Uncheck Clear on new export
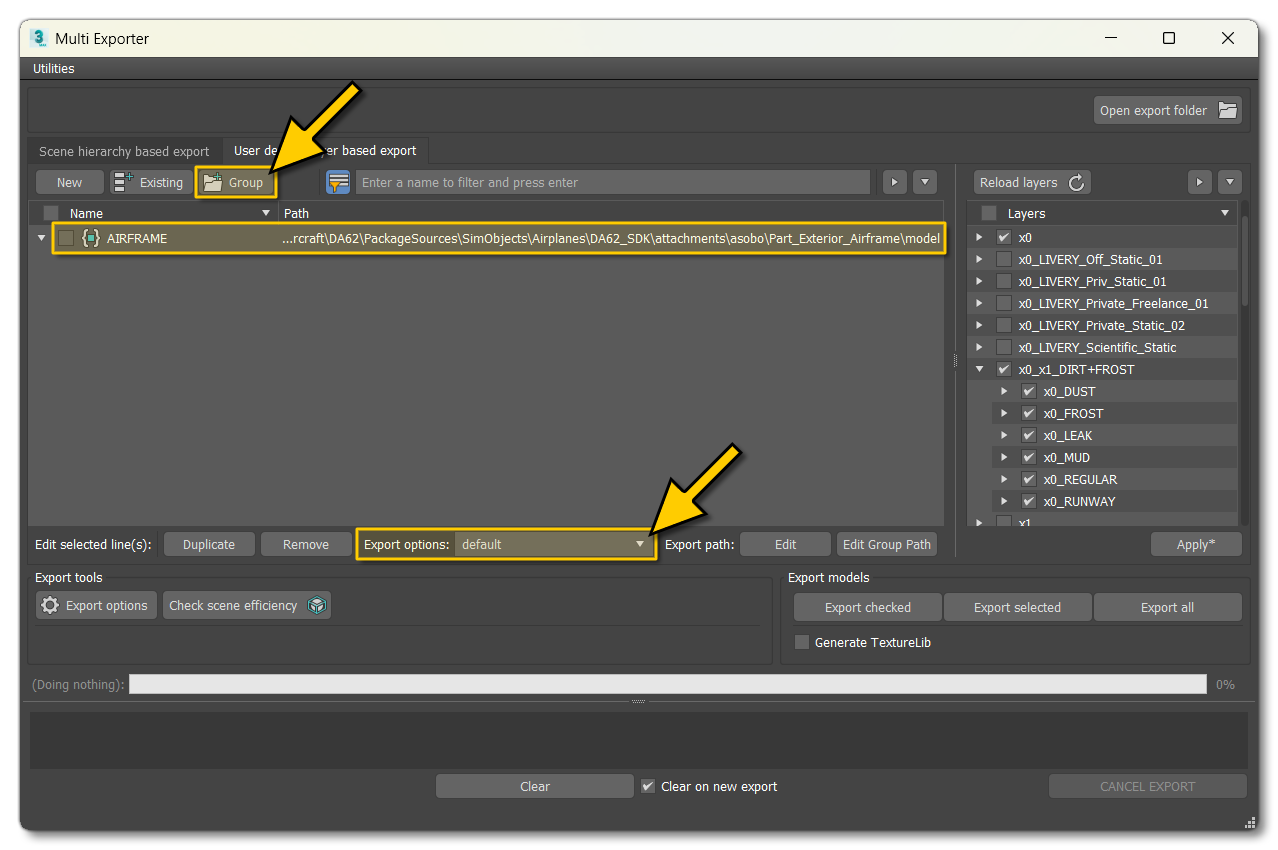 (x=647, y=786)
